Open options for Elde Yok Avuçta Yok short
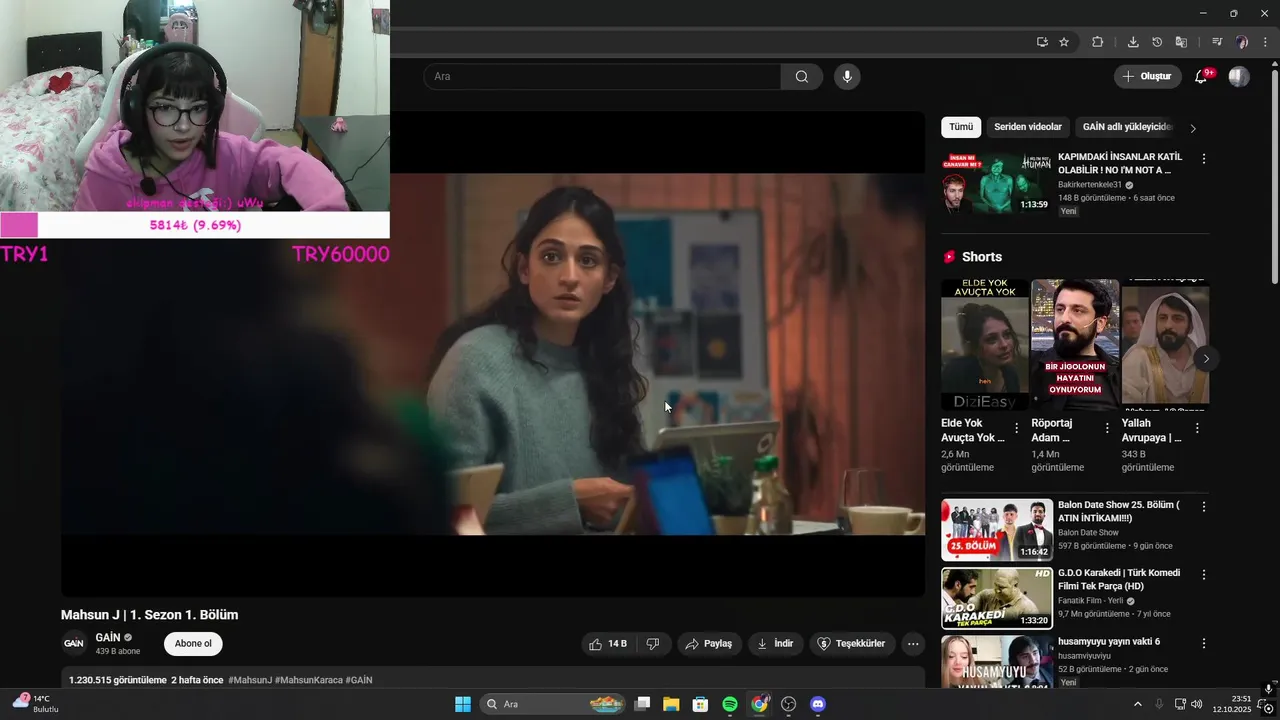Viewport: 1280px width, 720px height. pyautogui.click(x=1017, y=428)
